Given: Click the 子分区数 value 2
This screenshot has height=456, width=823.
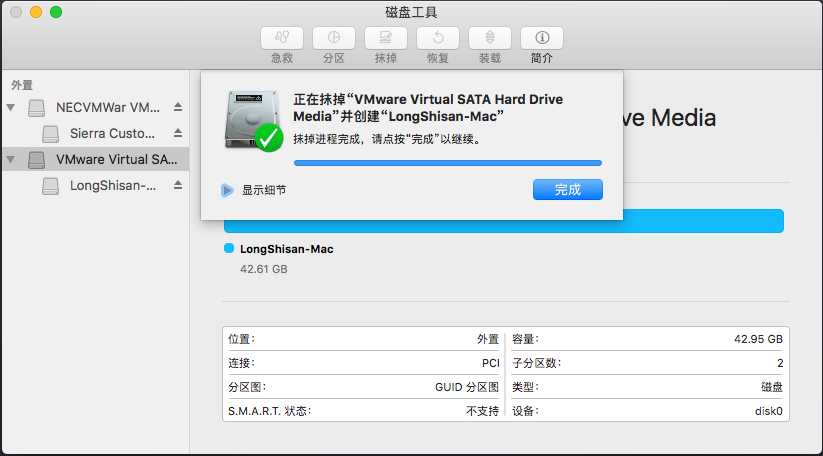Looking at the screenshot, I should click(x=780, y=363).
